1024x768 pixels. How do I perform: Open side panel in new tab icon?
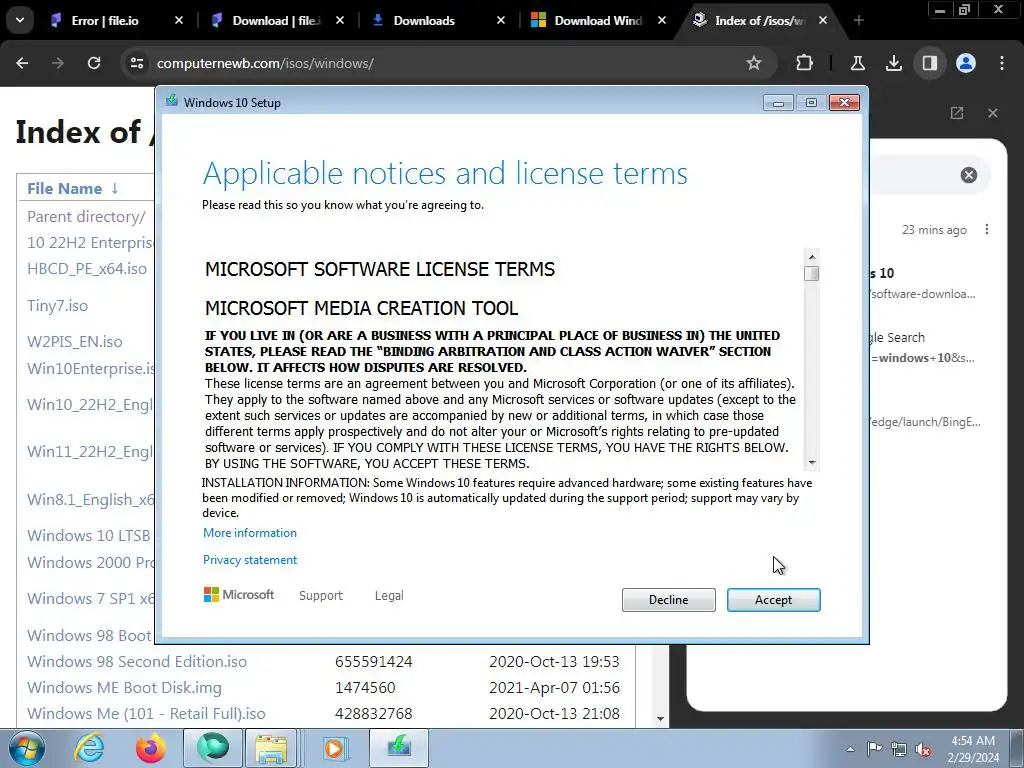point(957,113)
